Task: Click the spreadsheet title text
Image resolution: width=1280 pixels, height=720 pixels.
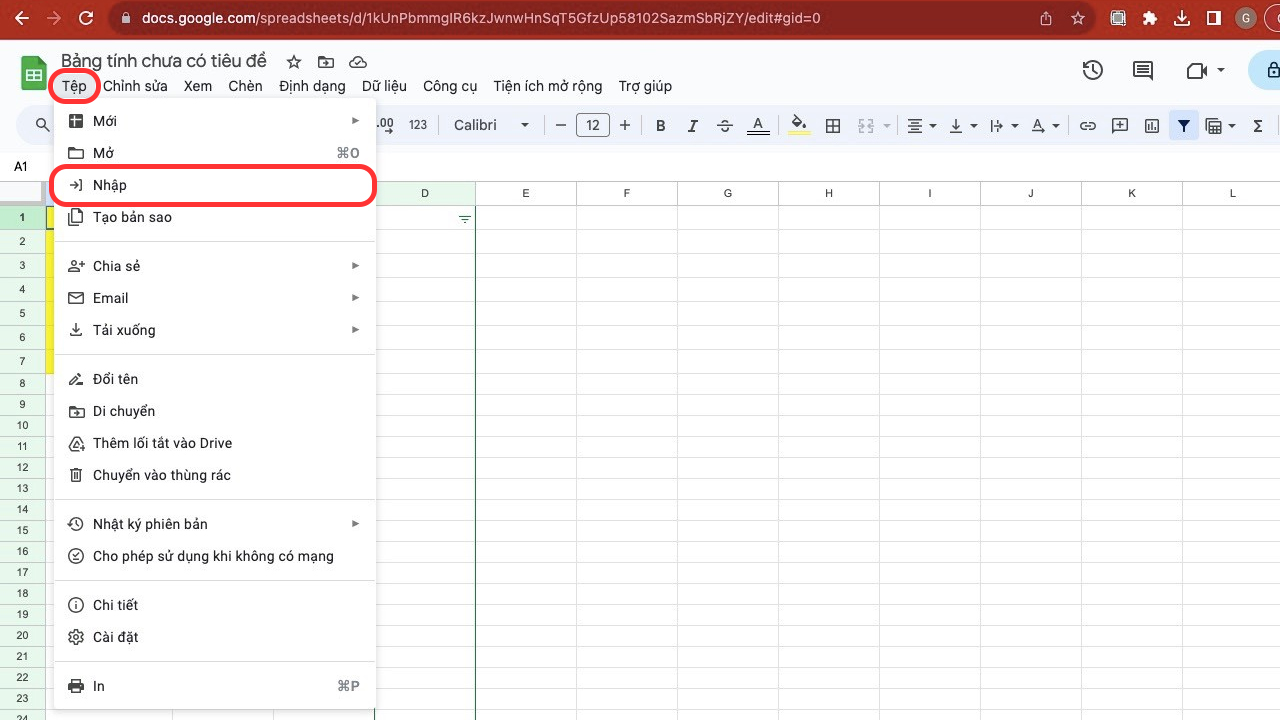Action: click(164, 62)
